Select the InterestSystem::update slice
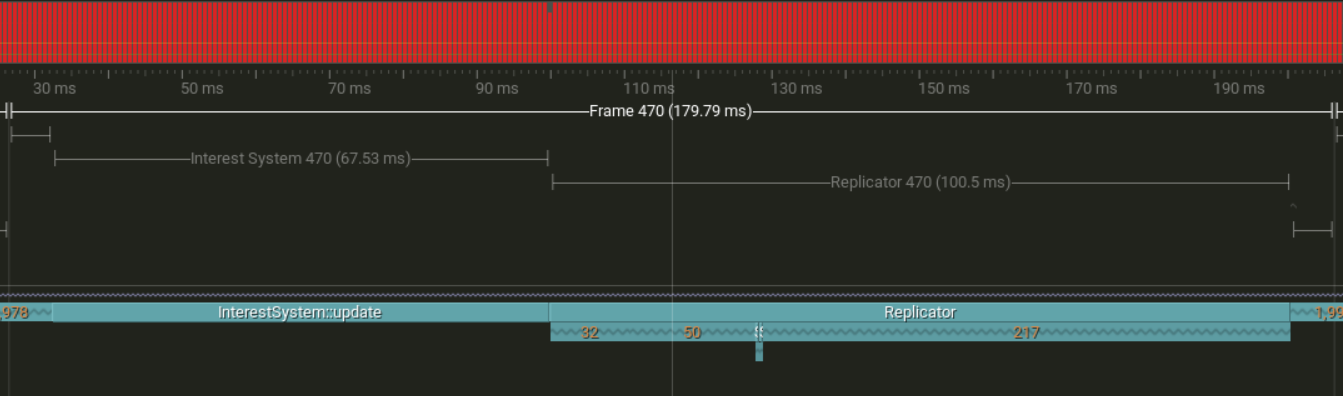This screenshot has width=1343, height=396. coord(300,312)
